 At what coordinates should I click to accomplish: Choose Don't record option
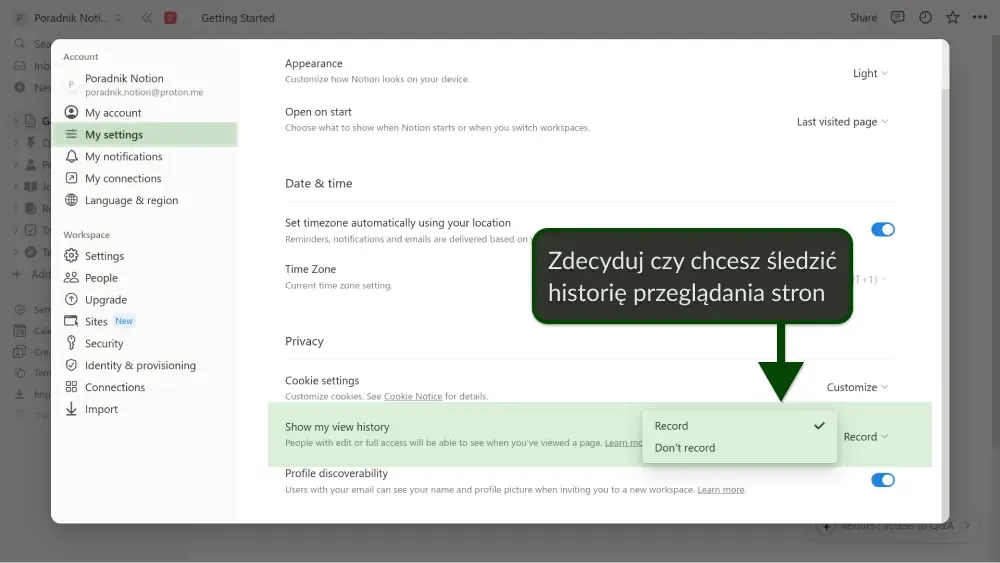pos(739,448)
